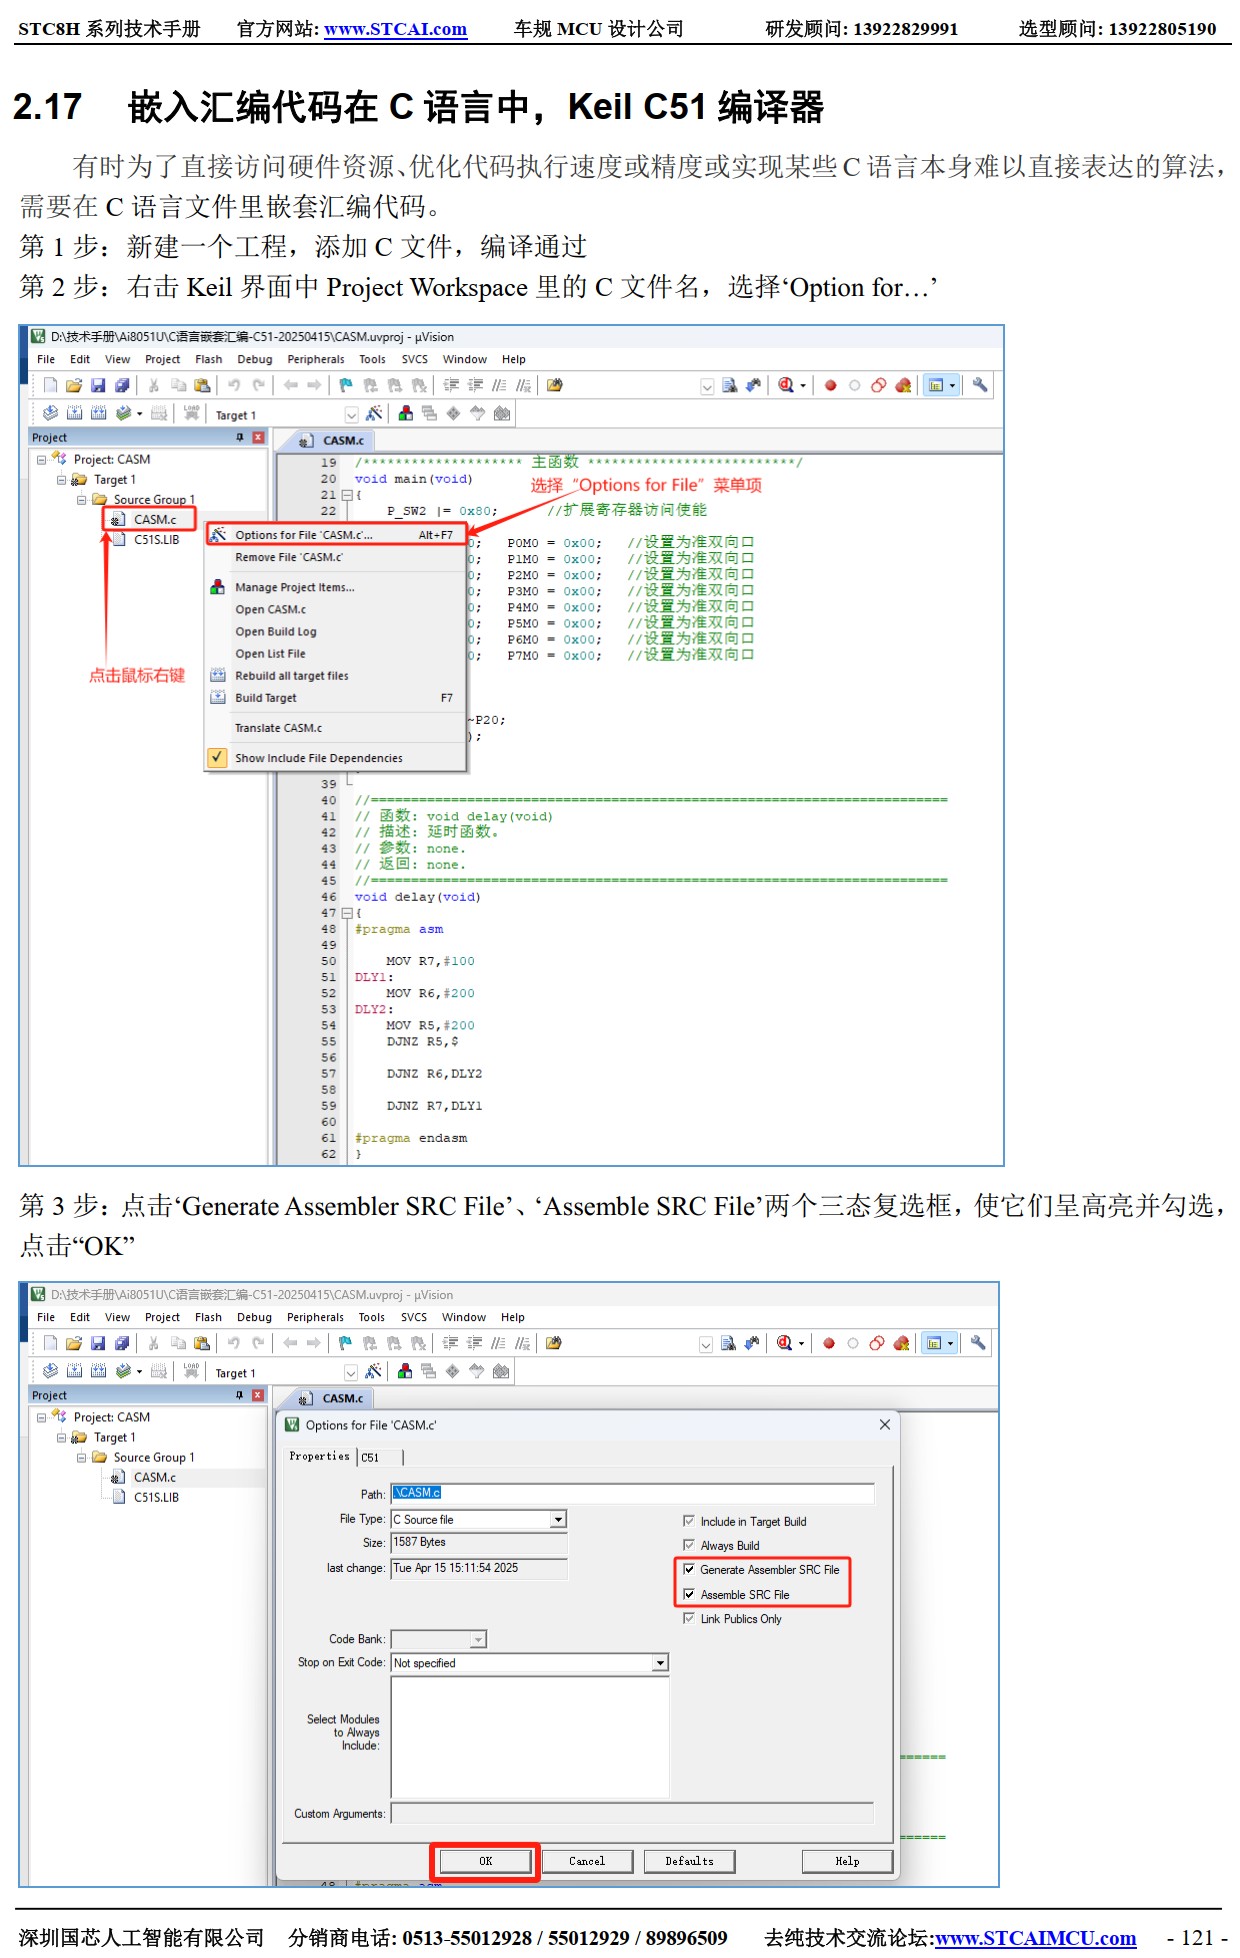
Task: Click Help button in Options dialog
Action: (847, 1861)
